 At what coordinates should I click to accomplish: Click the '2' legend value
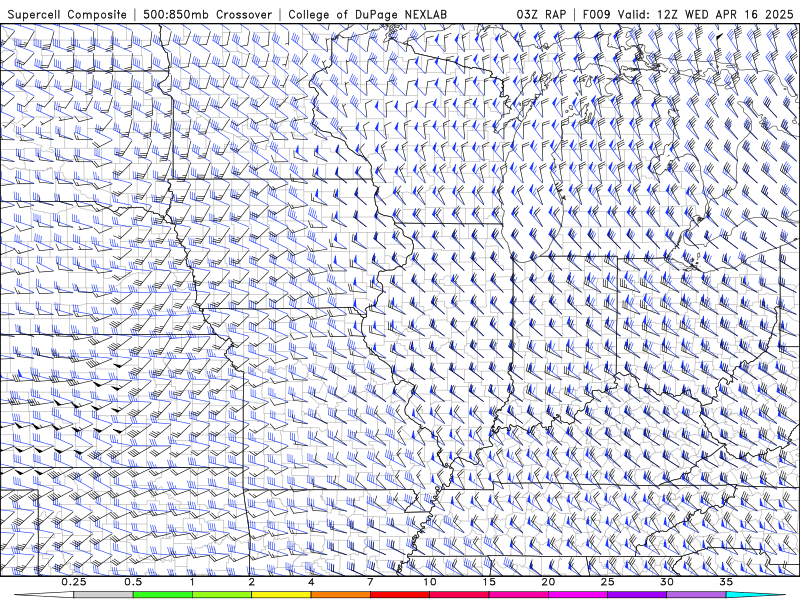coord(252,582)
